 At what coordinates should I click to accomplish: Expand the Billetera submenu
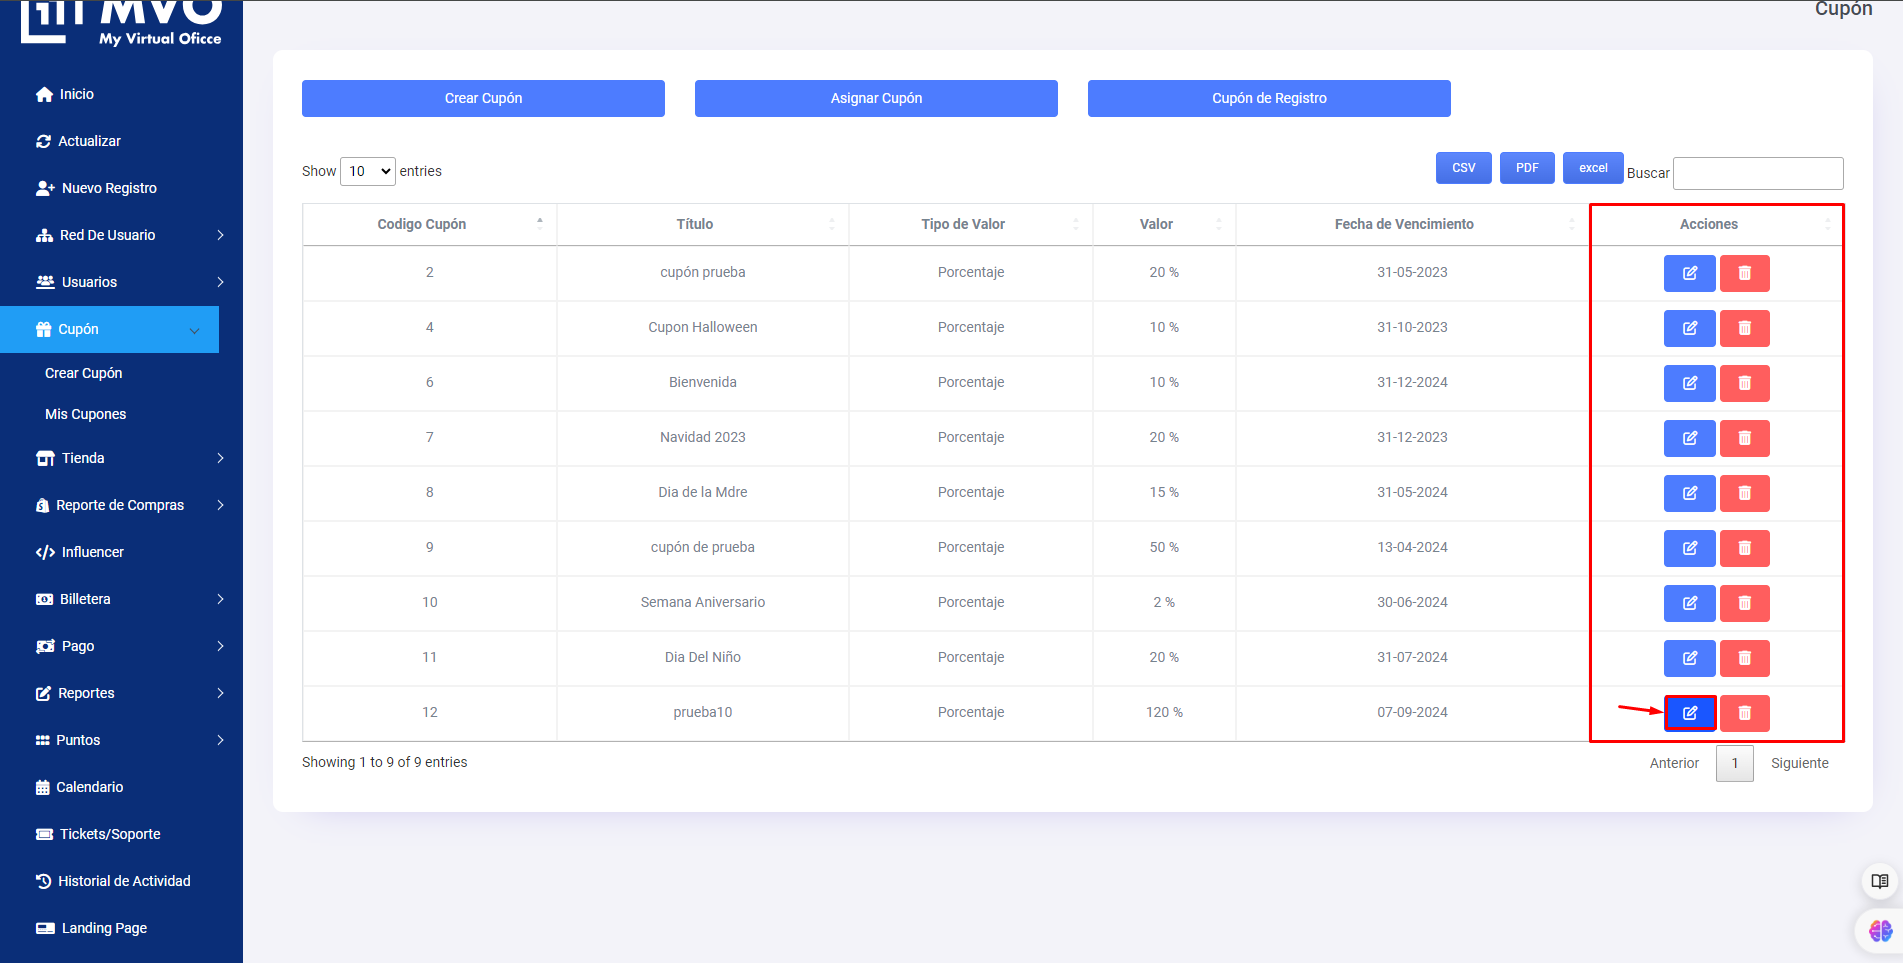[x=128, y=599]
